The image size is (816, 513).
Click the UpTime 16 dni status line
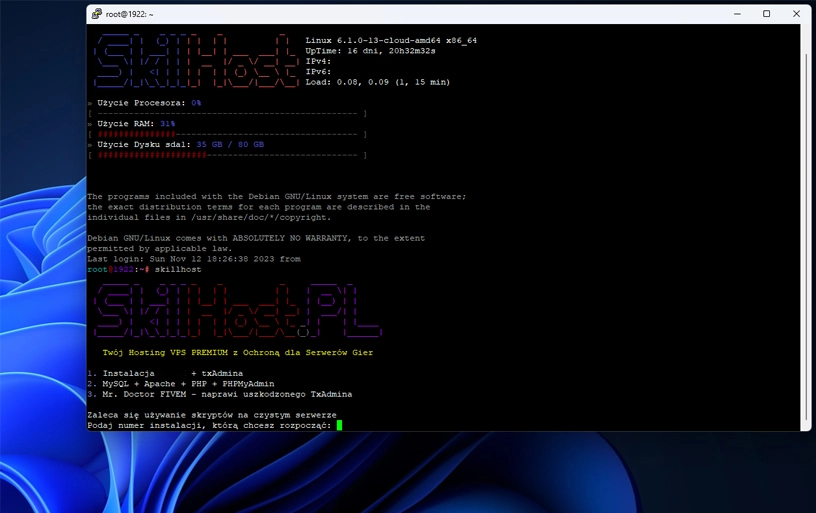coord(370,51)
